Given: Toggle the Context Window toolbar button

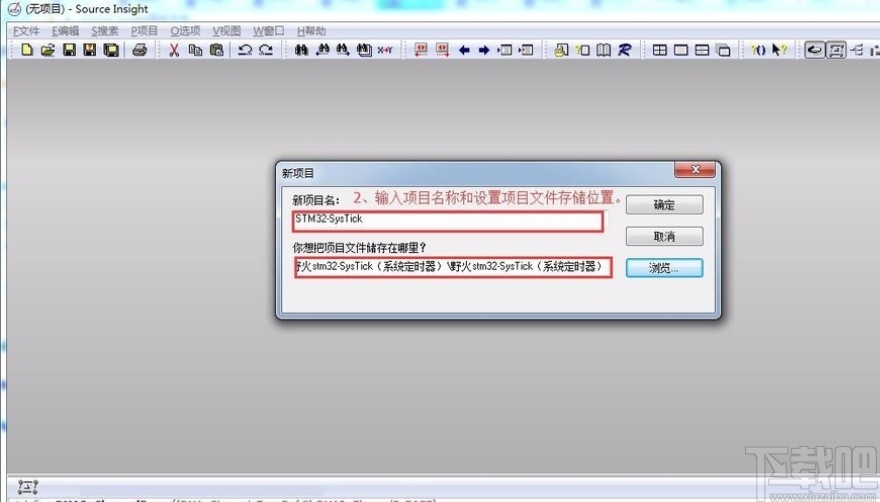Looking at the screenshot, I should (836, 50).
